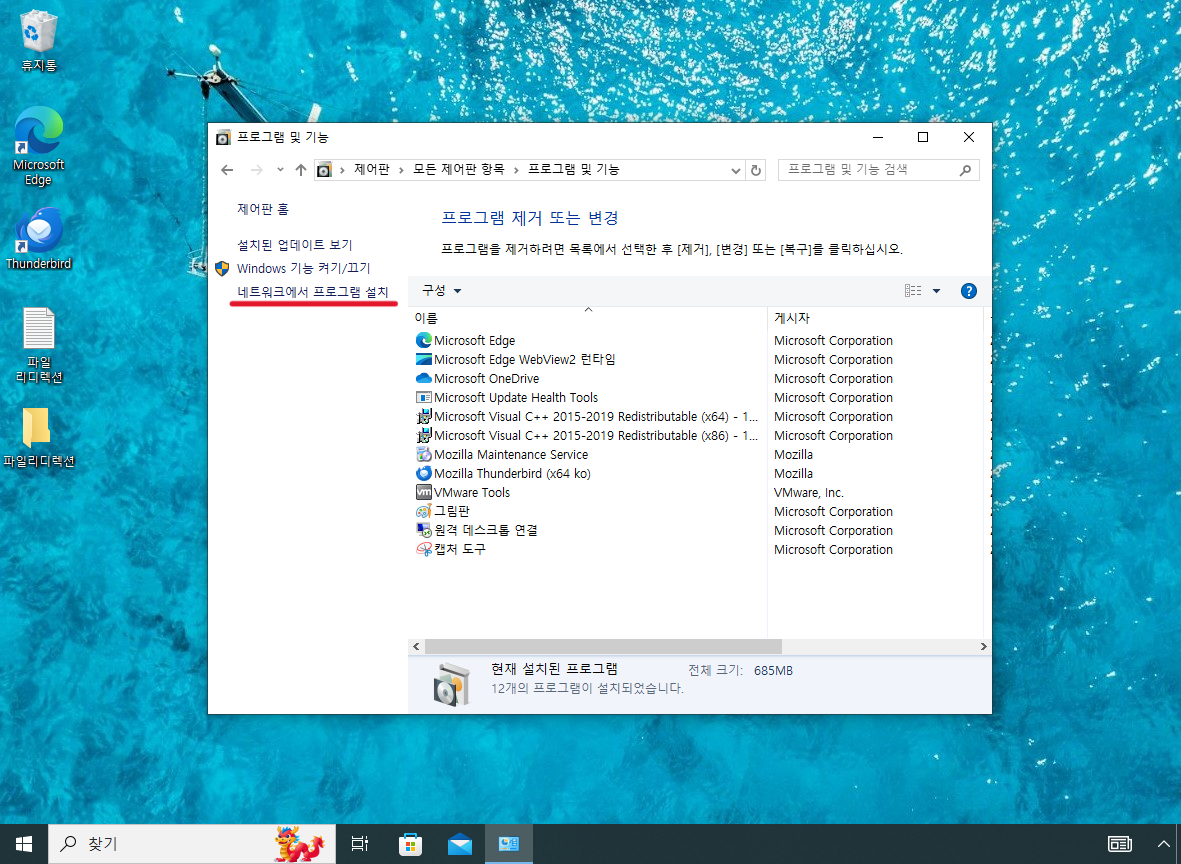Select Microsoft Edge desktop shortcut
This screenshot has width=1181, height=864.
(x=38, y=146)
